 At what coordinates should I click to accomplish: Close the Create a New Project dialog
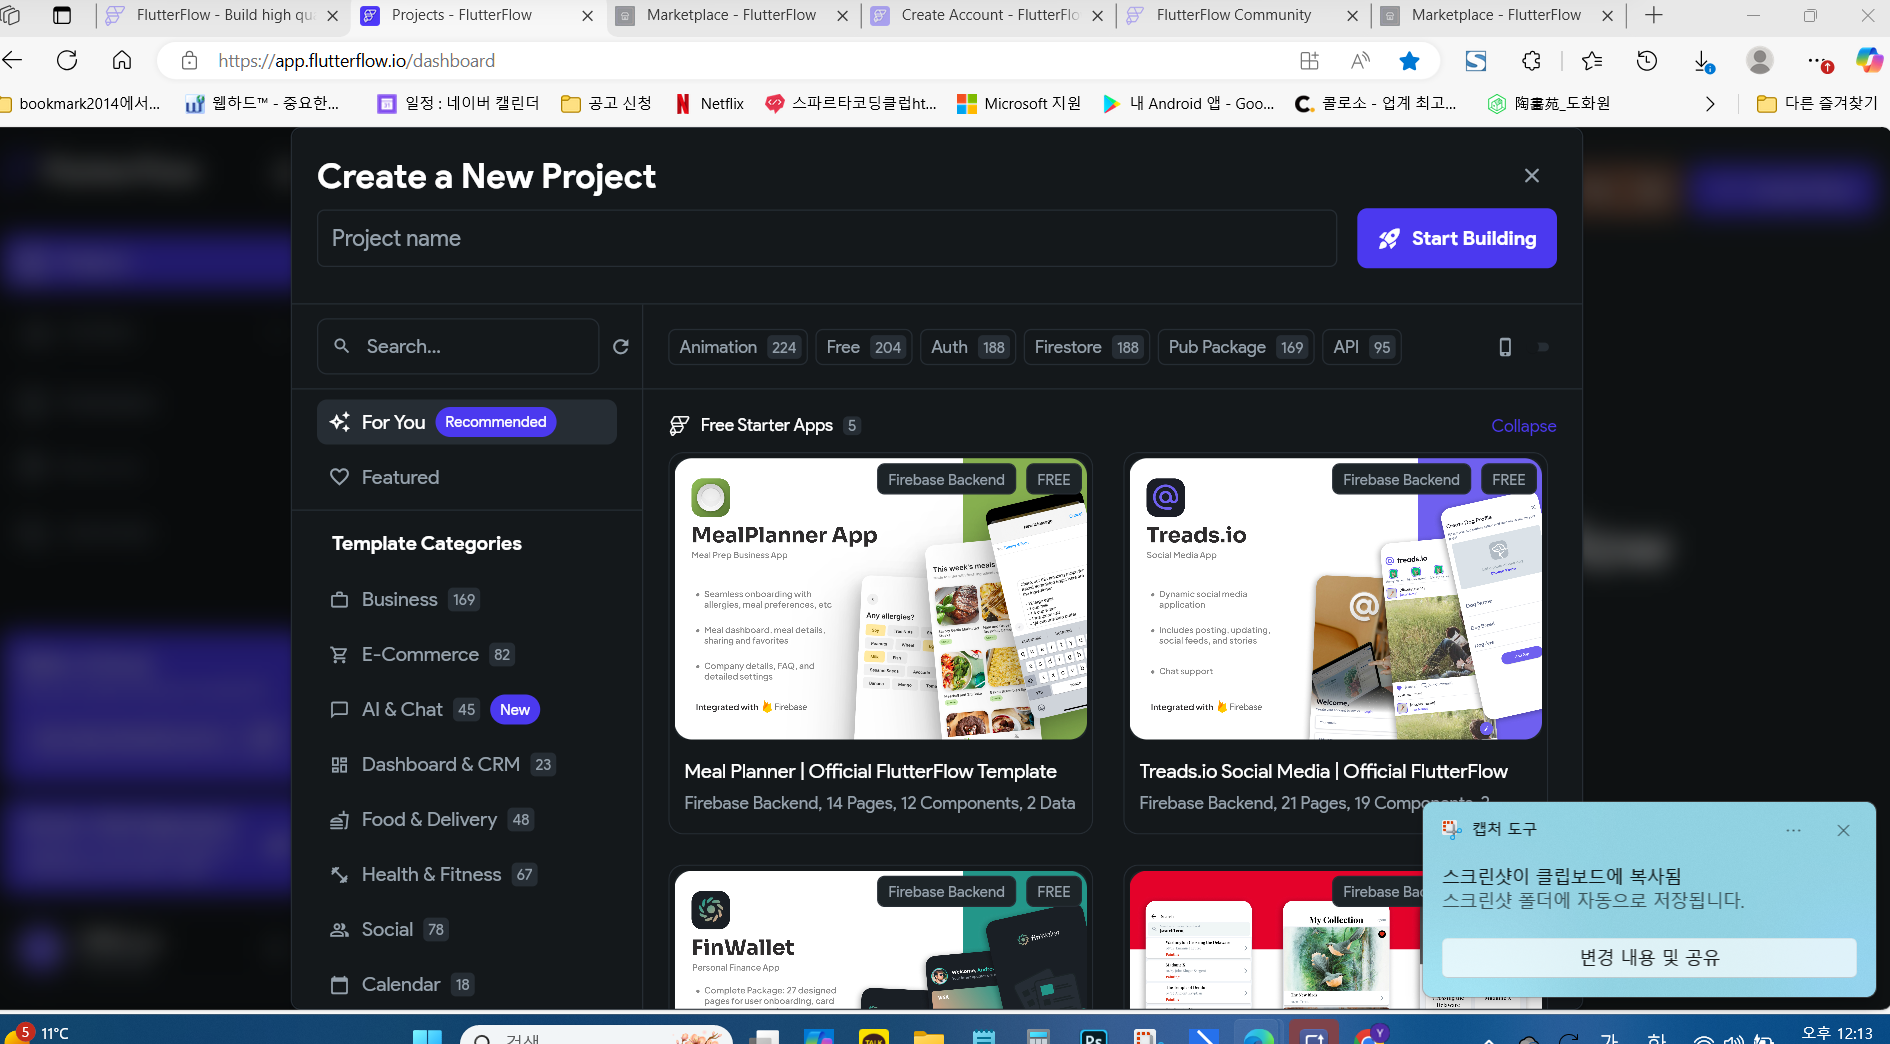1531,176
